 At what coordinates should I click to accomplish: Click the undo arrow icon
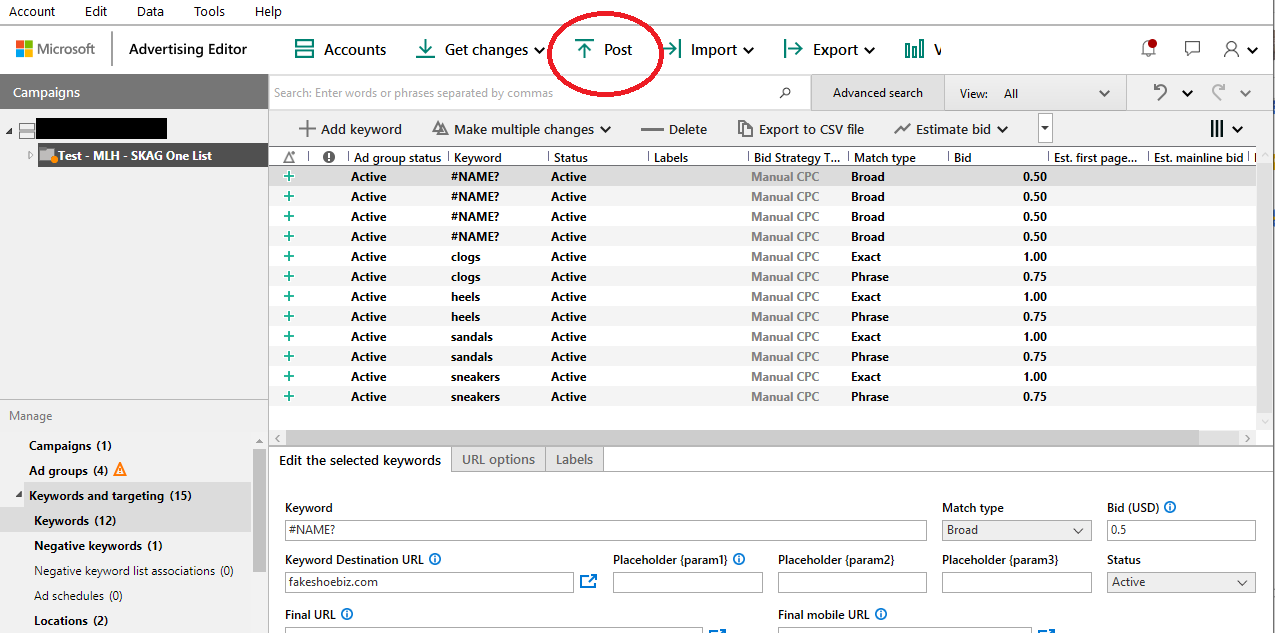point(1160,93)
